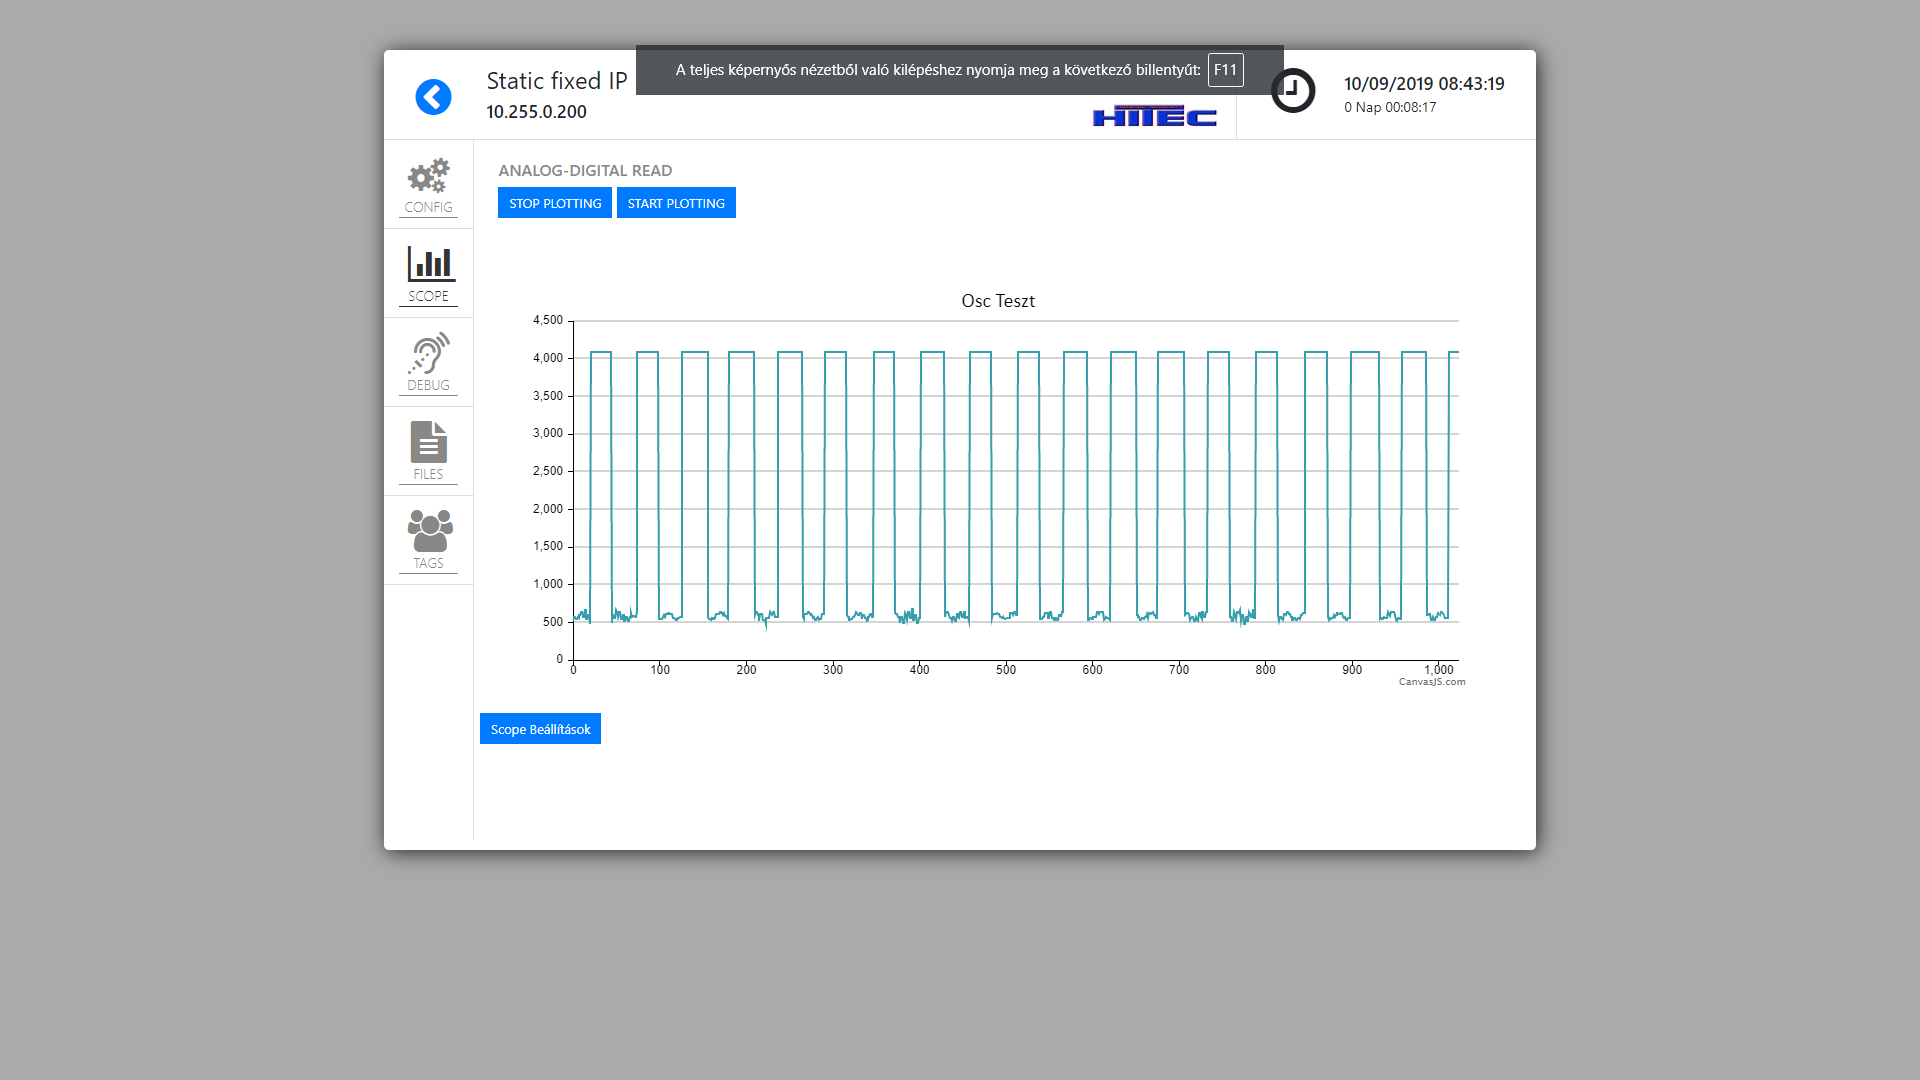Click the IP address 10.255.0.200
1920x1080 pixels.
click(x=536, y=112)
